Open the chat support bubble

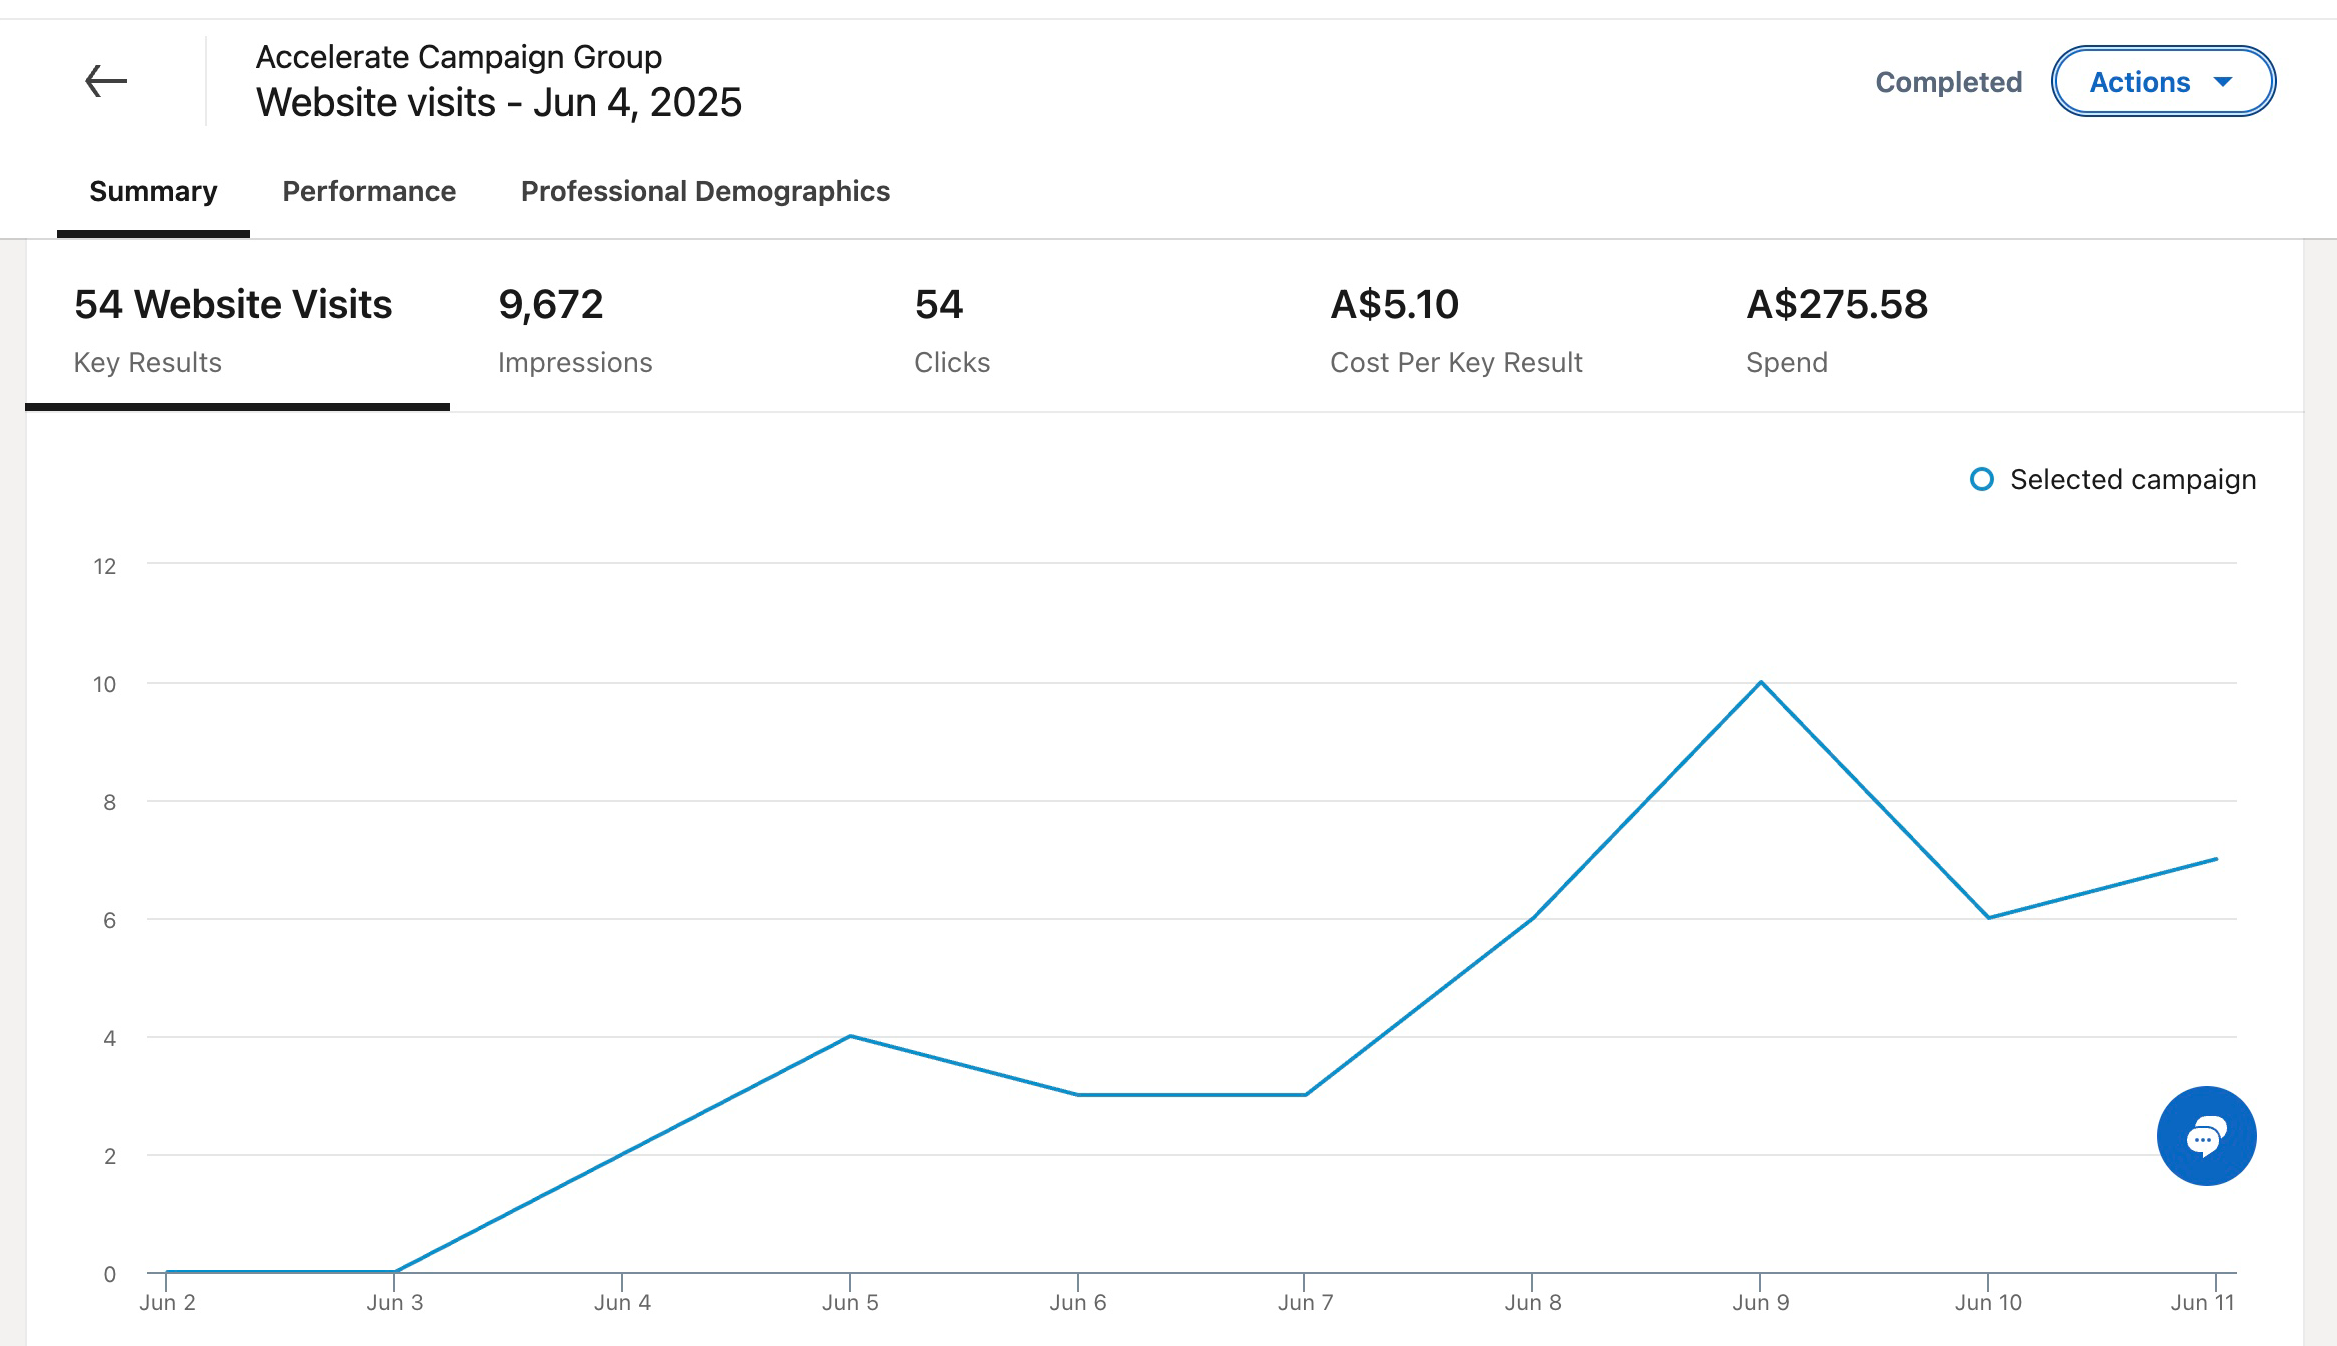click(2205, 1136)
